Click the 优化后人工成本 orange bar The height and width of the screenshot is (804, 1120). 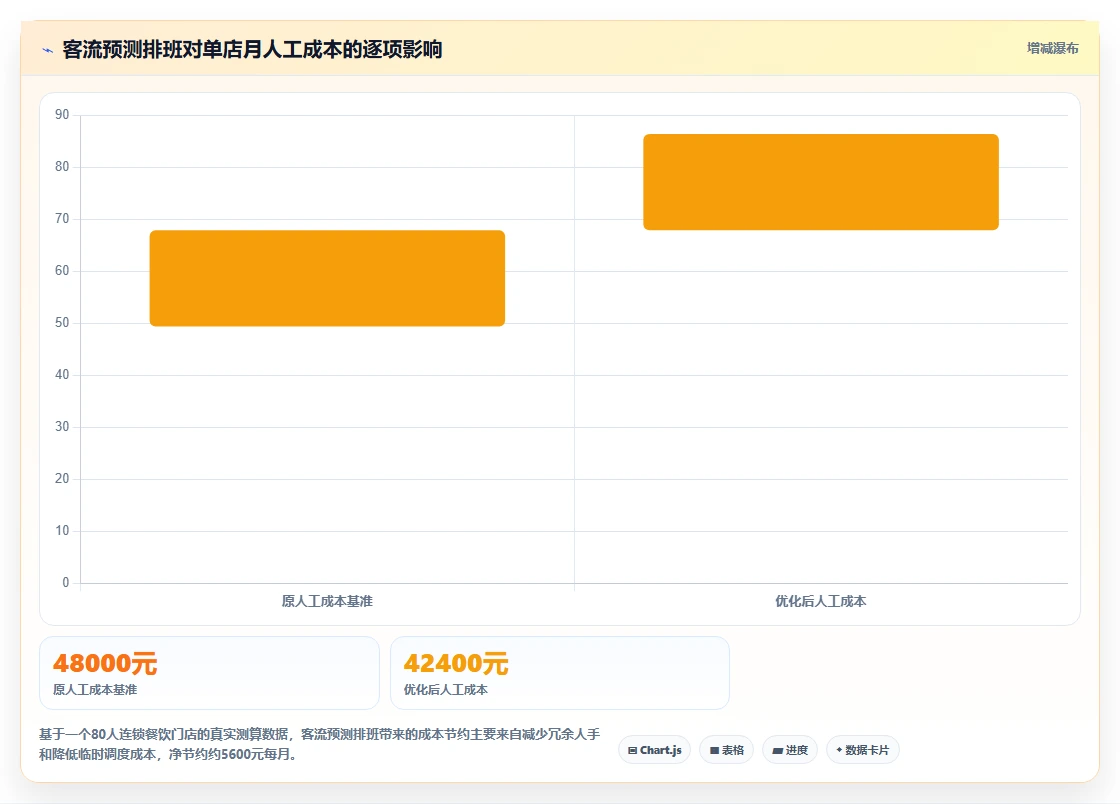coord(821,182)
